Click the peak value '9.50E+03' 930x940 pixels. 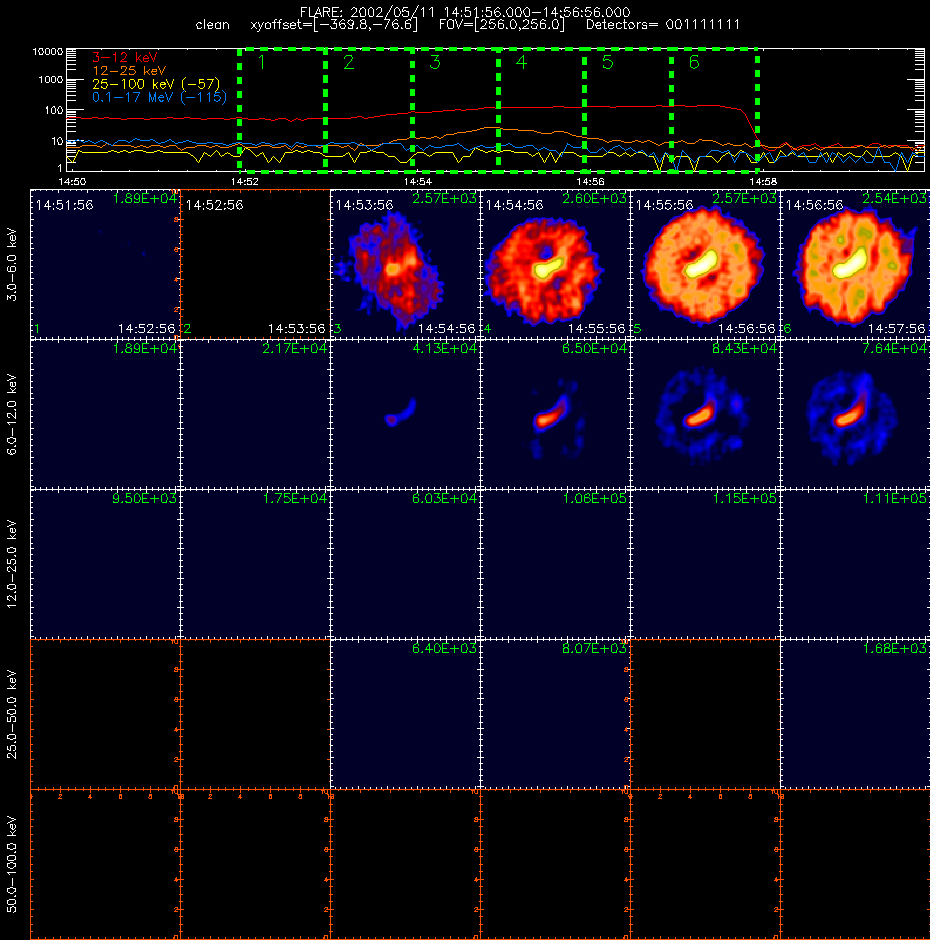(x=145, y=498)
